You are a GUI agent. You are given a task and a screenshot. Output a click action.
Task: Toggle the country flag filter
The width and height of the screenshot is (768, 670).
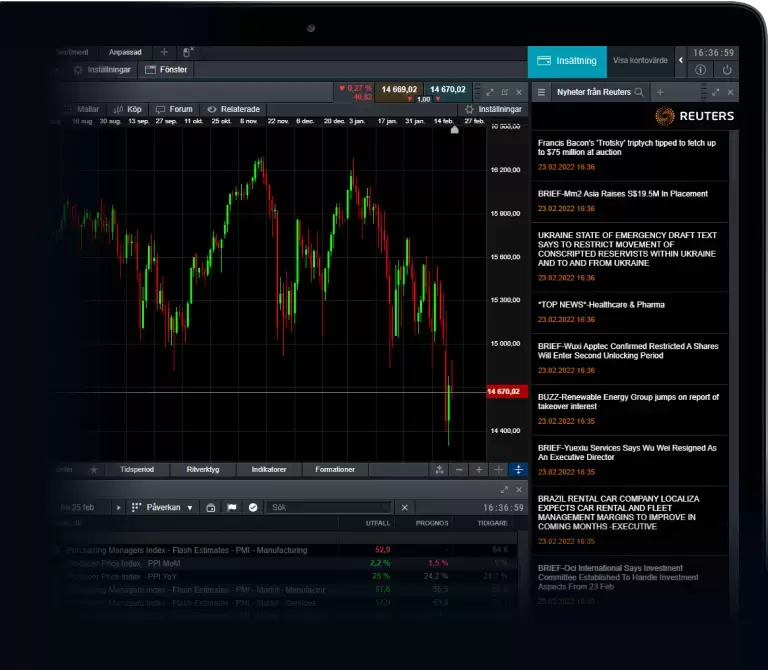click(232, 507)
